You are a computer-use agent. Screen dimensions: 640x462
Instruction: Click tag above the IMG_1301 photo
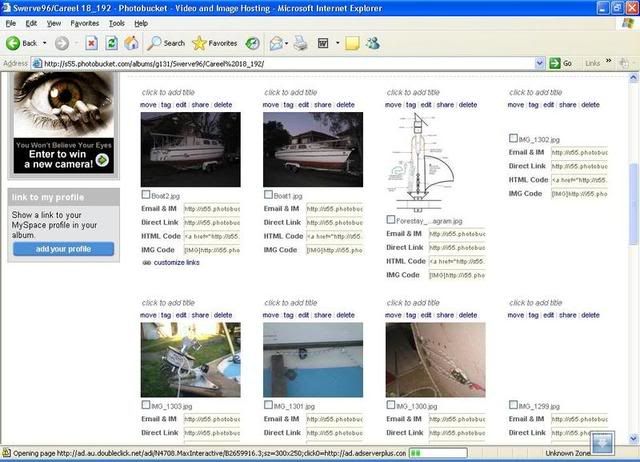(289, 315)
